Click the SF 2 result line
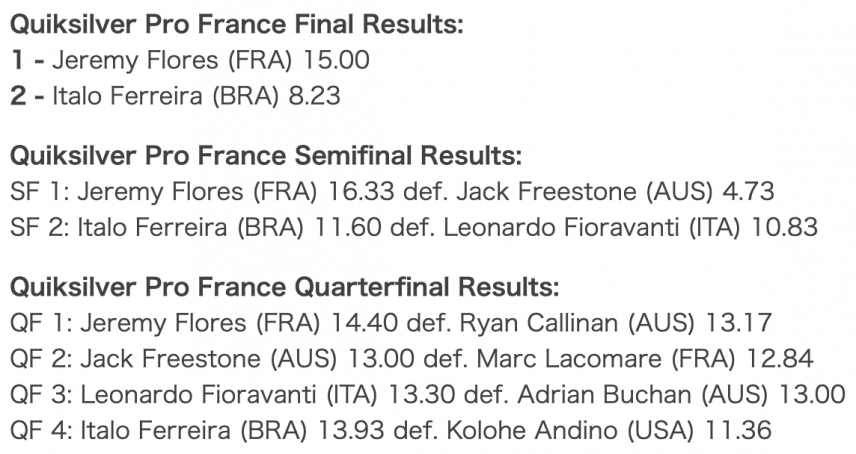Viewport: 856px width, 454px height. (x=414, y=227)
